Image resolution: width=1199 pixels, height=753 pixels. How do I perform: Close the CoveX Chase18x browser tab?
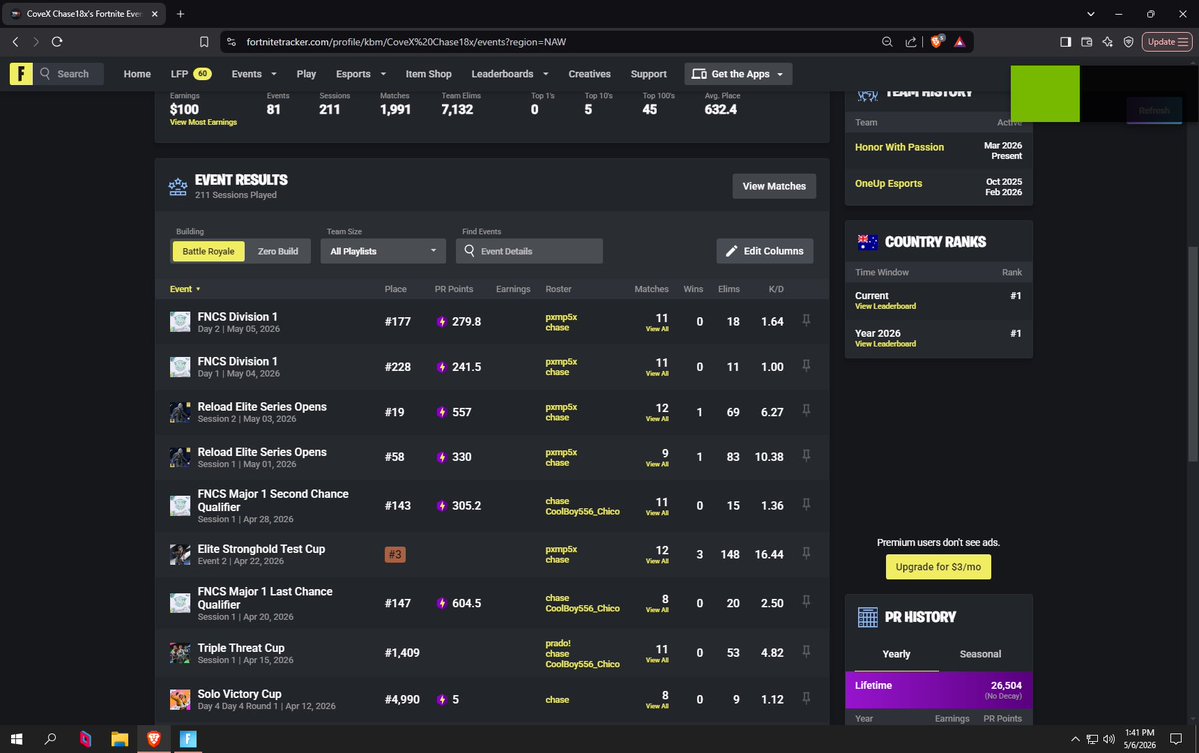pos(154,14)
